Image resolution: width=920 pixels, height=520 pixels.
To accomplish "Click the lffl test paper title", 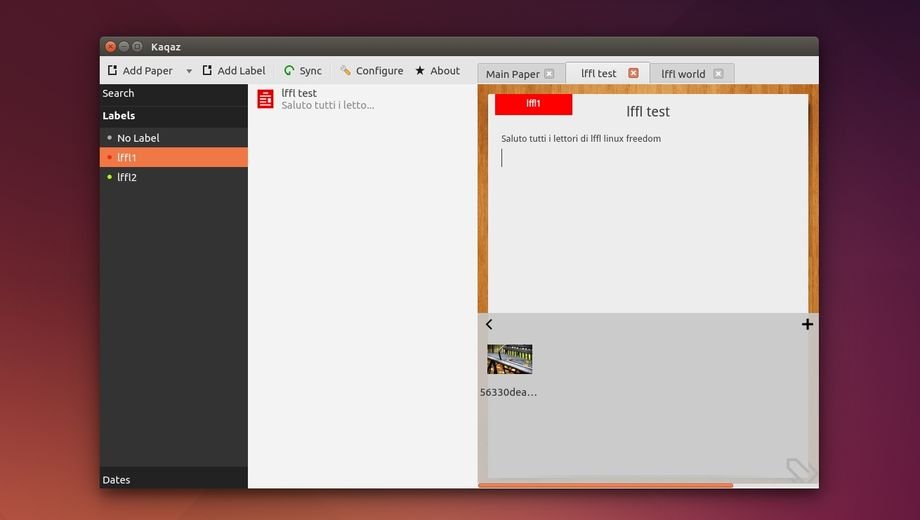I will point(648,112).
